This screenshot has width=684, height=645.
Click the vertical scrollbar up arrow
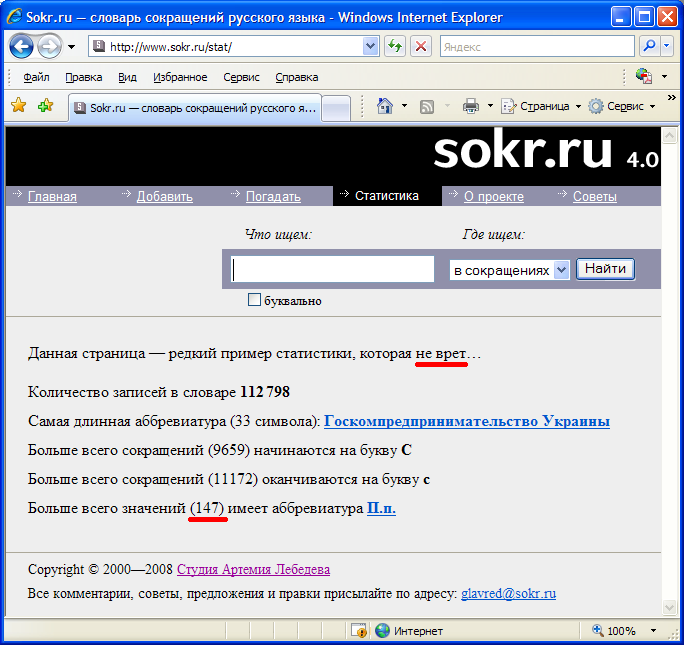click(669, 135)
